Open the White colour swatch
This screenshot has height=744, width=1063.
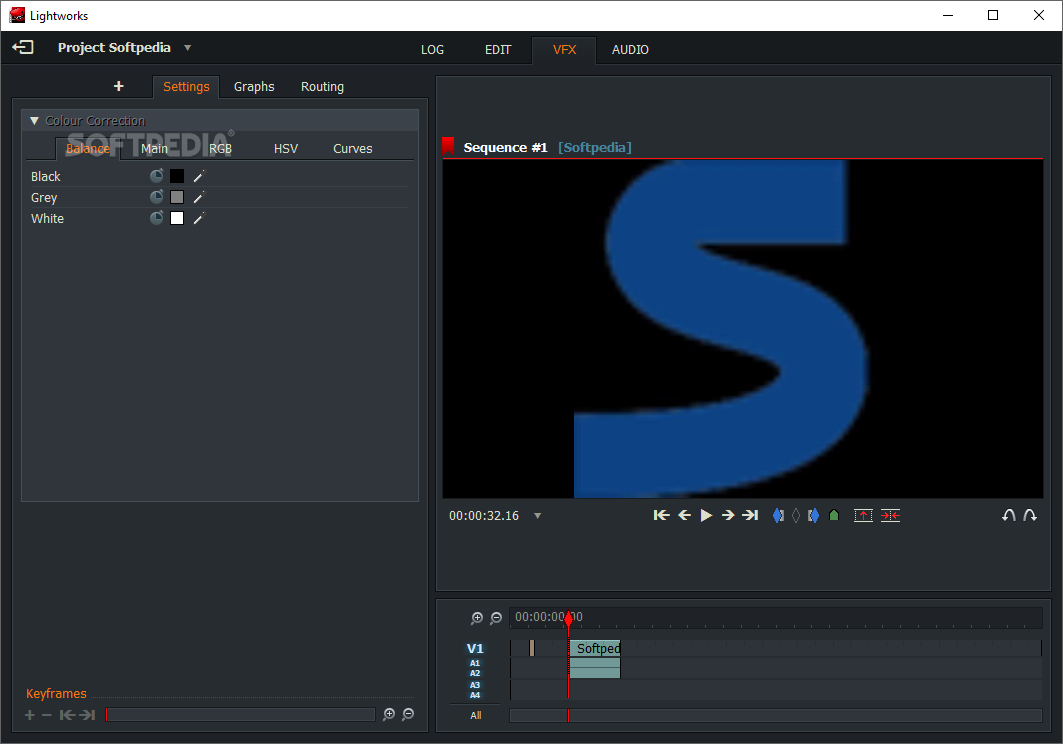tap(177, 218)
